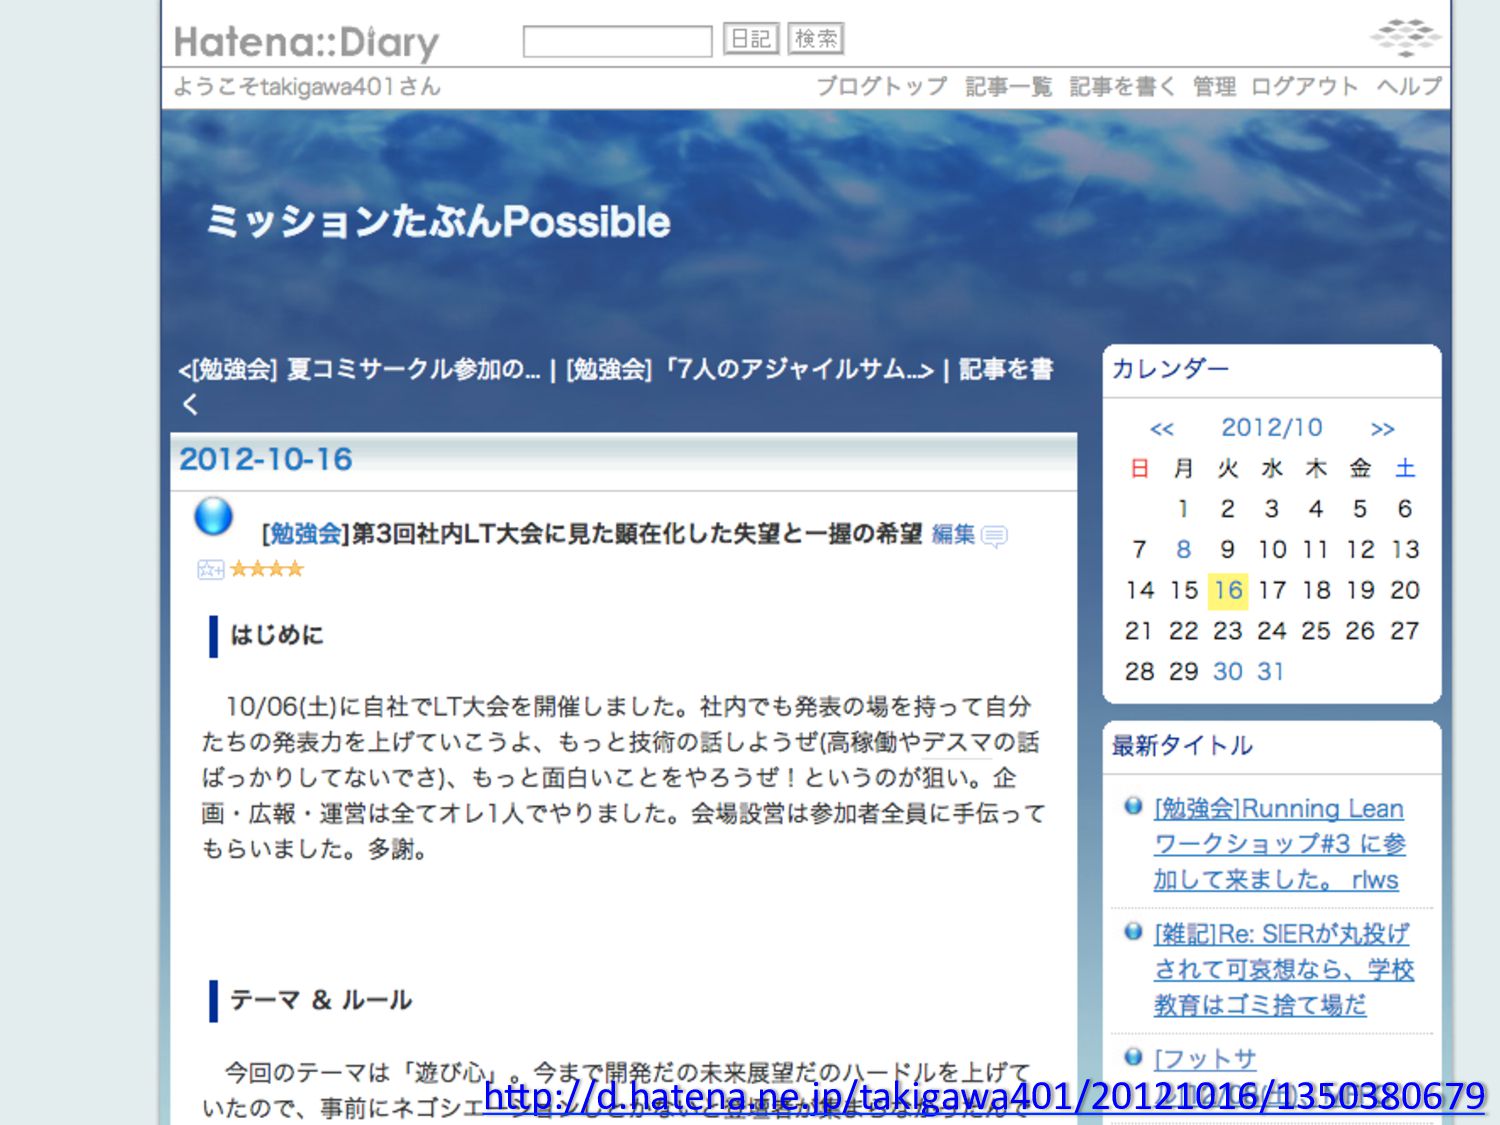Click the d.hatena.ne.jp/takigawa401 URL link
The width and height of the screenshot is (1500, 1125).
pos(985,1096)
